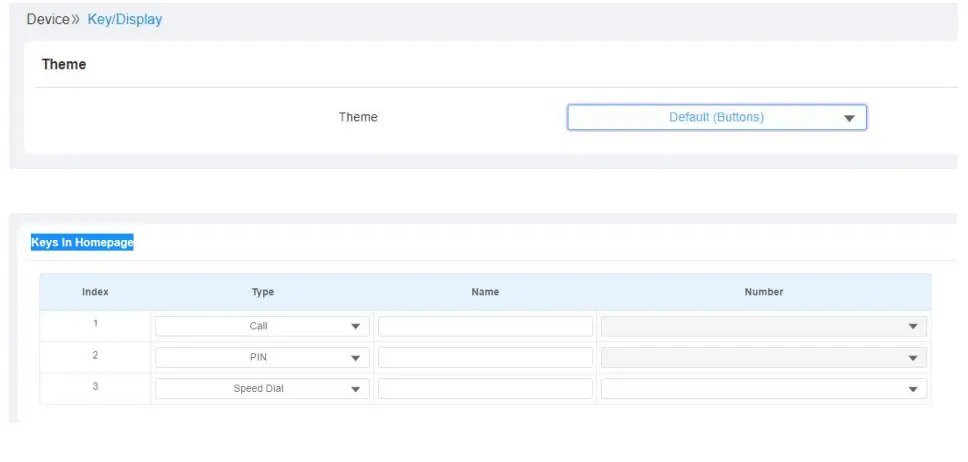Click the Key/Display breadcrumb link
The height and width of the screenshot is (462, 968).
(x=125, y=19)
